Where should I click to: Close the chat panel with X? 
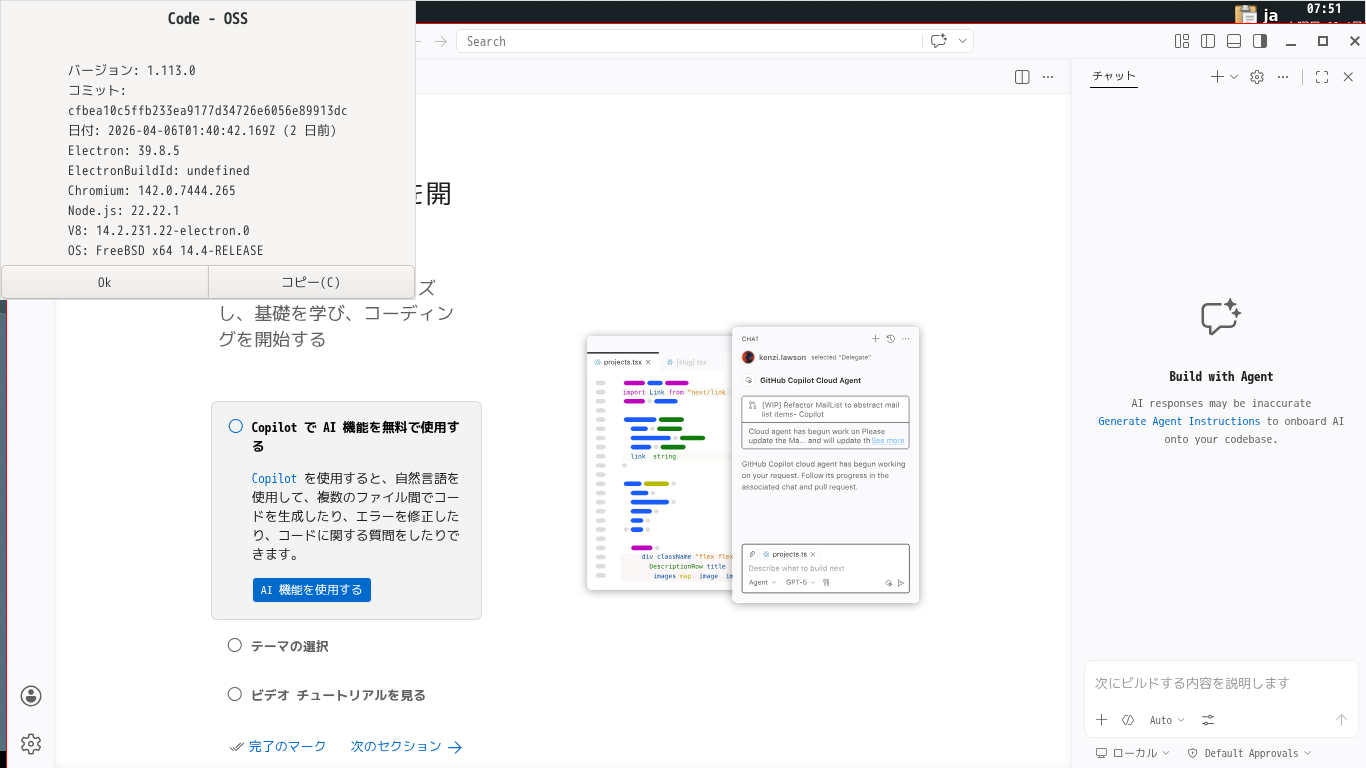click(1348, 77)
